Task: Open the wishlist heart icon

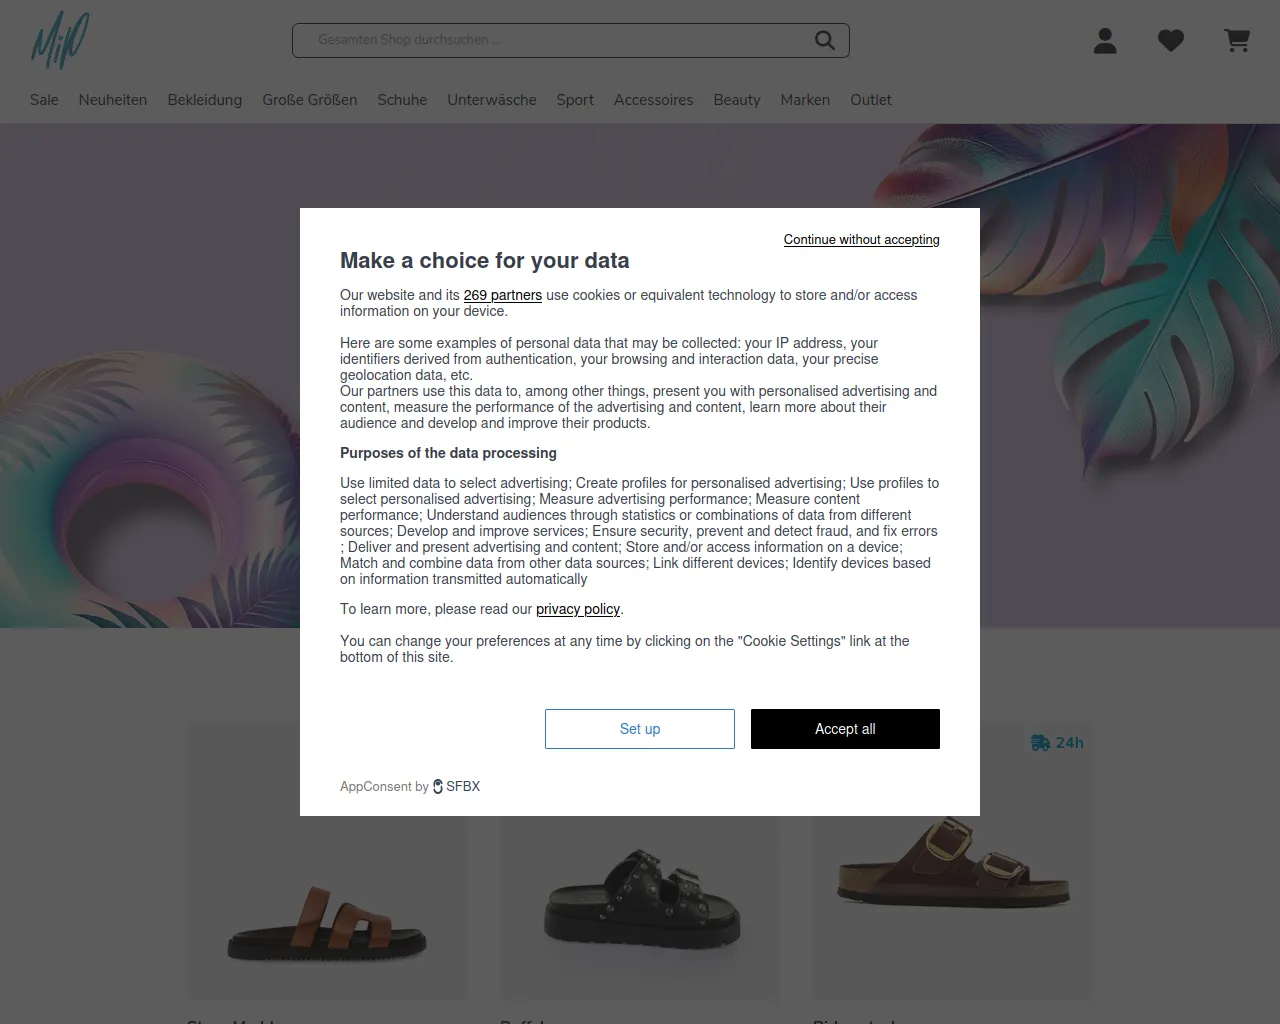Action: pyautogui.click(x=1171, y=41)
